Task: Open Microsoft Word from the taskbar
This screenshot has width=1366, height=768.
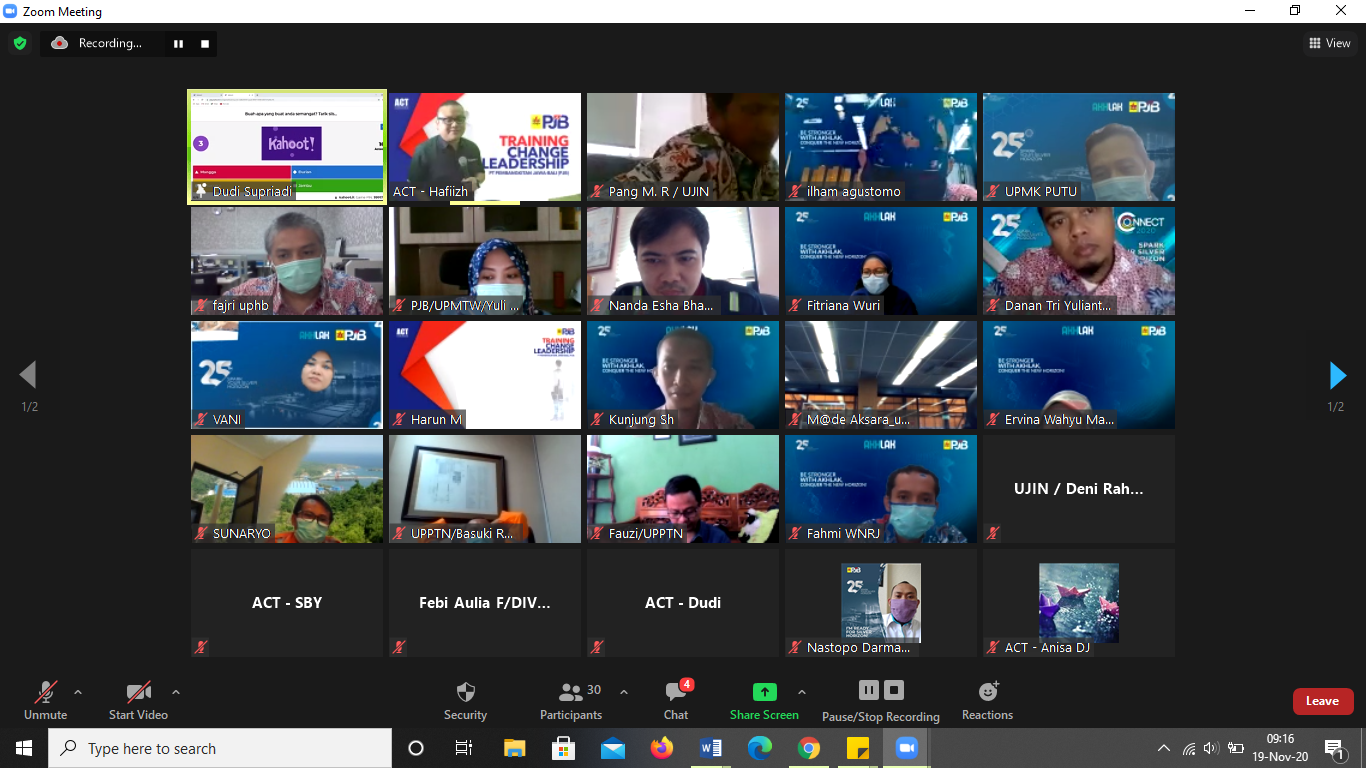Action: [711, 748]
